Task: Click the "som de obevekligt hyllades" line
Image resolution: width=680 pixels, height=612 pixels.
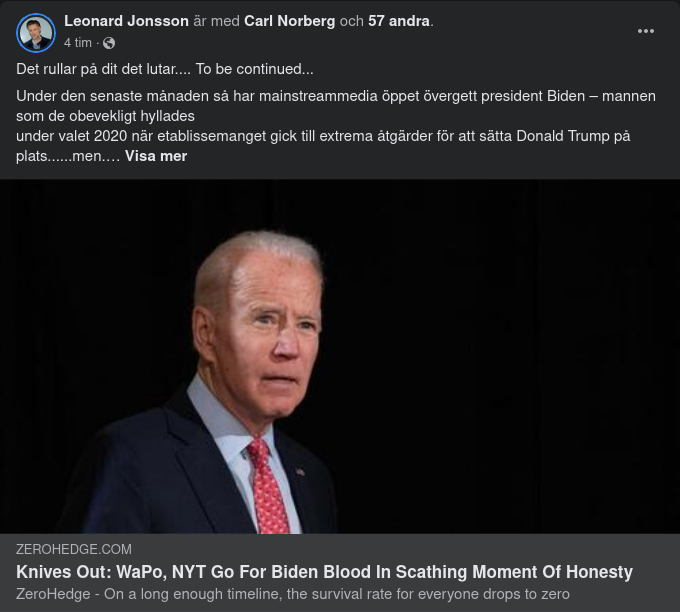Action: [x=105, y=116]
